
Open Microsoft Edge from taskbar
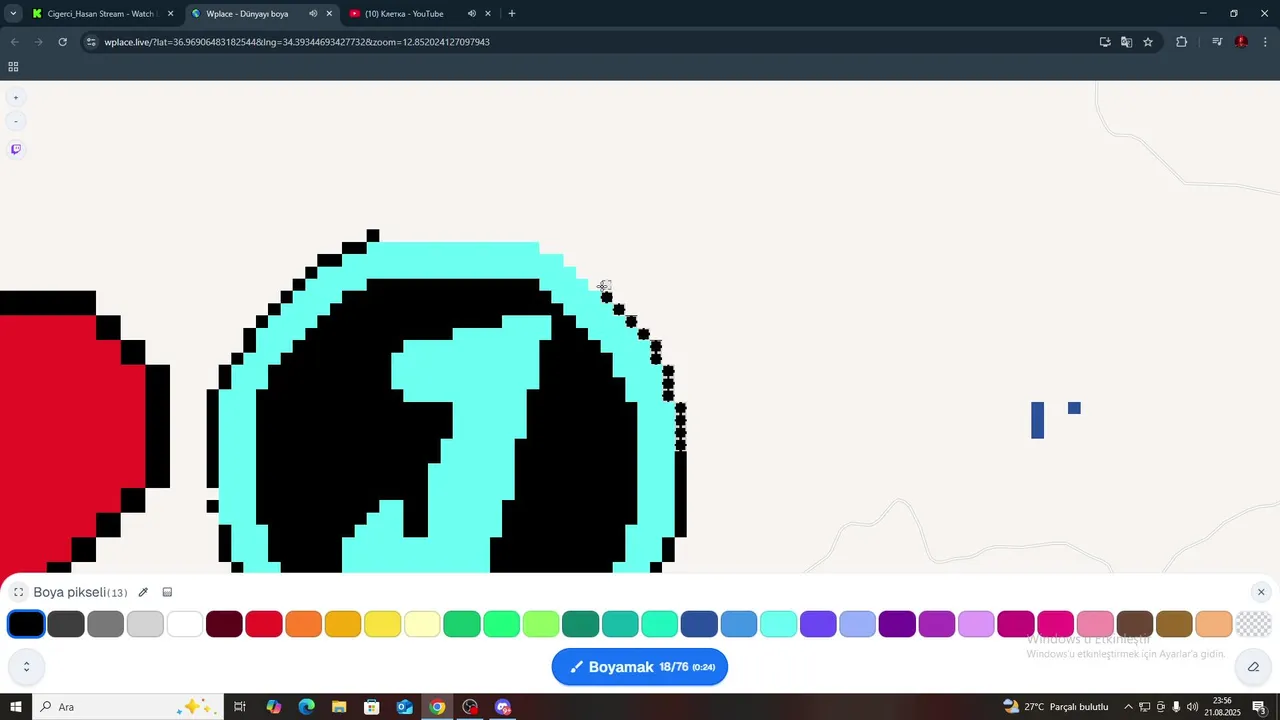pos(306,707)
